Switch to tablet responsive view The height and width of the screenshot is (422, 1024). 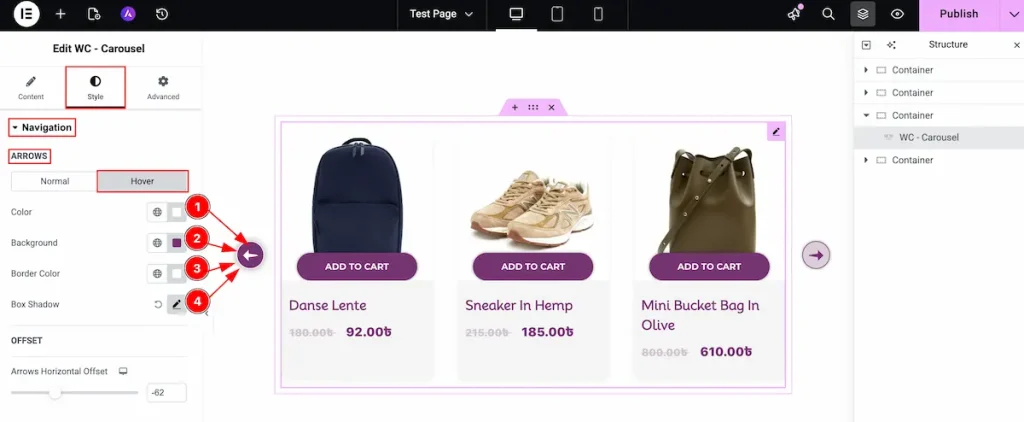(558, 14)
